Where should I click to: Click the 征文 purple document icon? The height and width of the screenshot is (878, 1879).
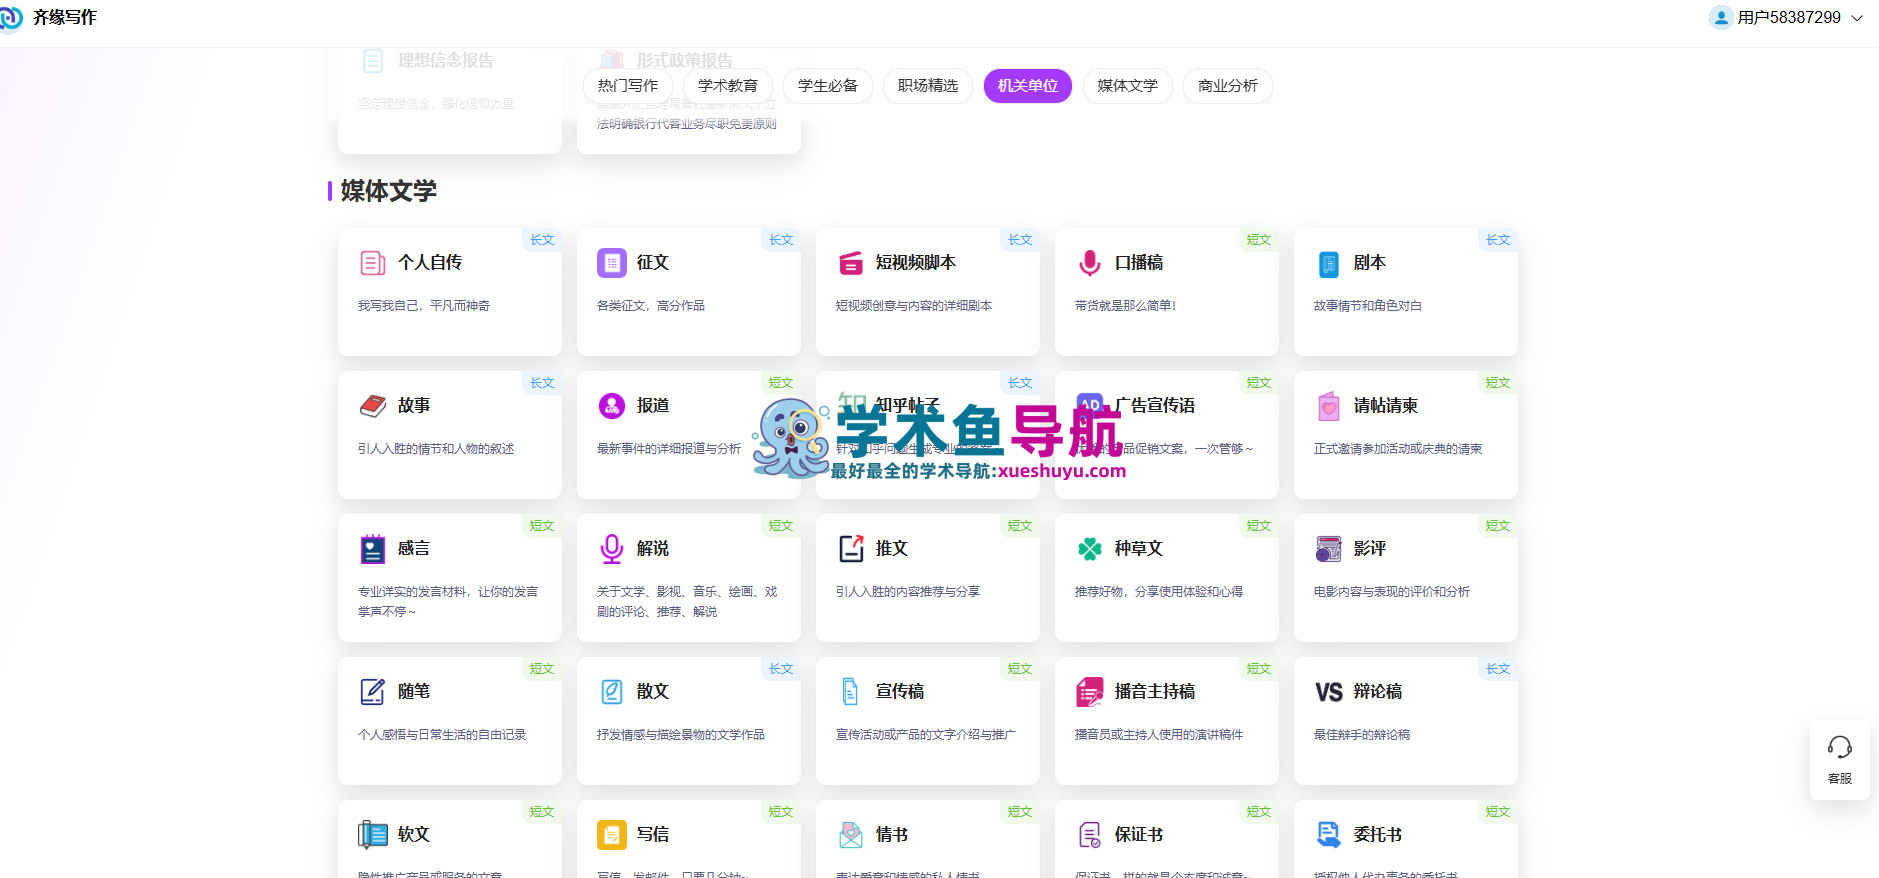611,263
